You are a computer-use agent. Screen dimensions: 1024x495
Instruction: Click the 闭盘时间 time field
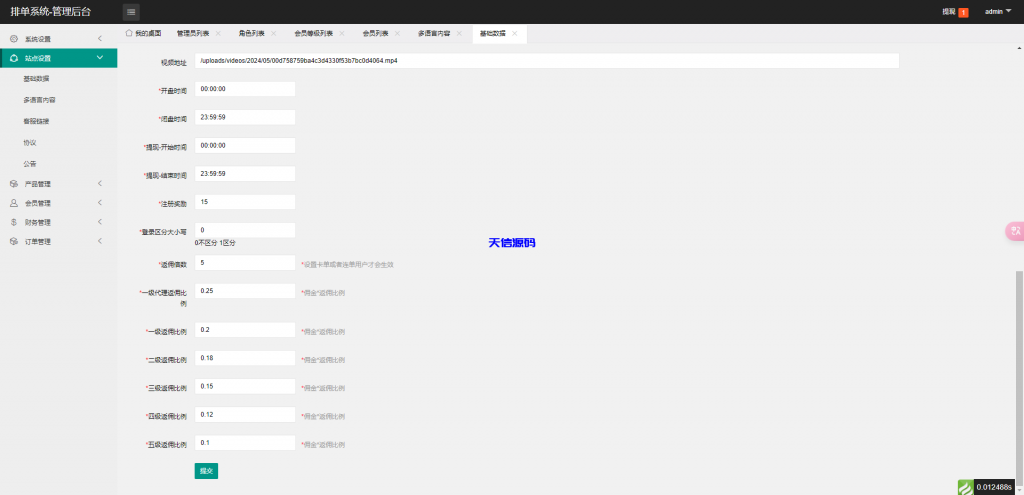point(245,118)
